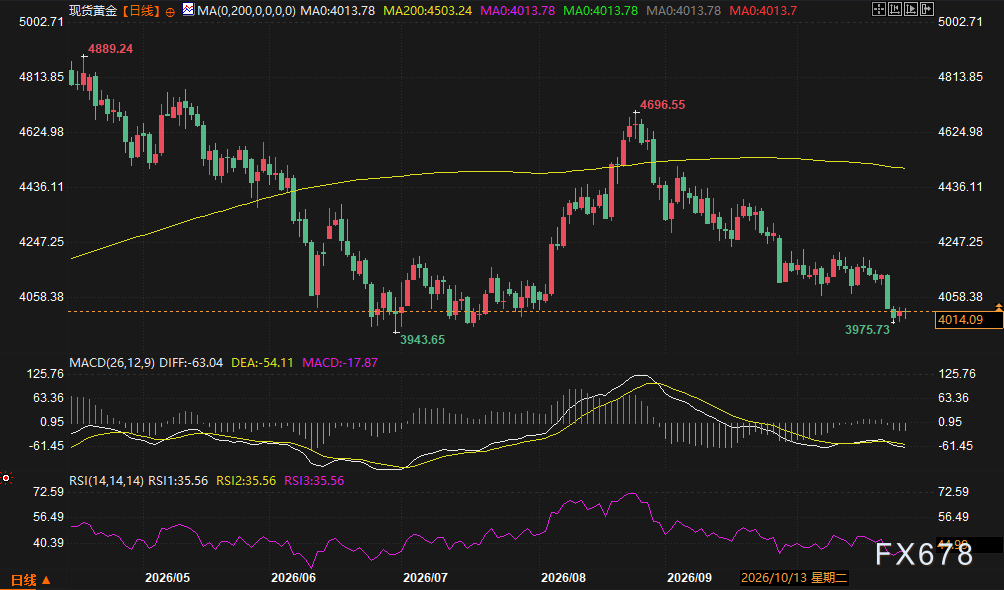Viewport: 1004px width, 590px height.
Task: Click the yellow RSI2:35.56 readout
Action: pos(246,480)
